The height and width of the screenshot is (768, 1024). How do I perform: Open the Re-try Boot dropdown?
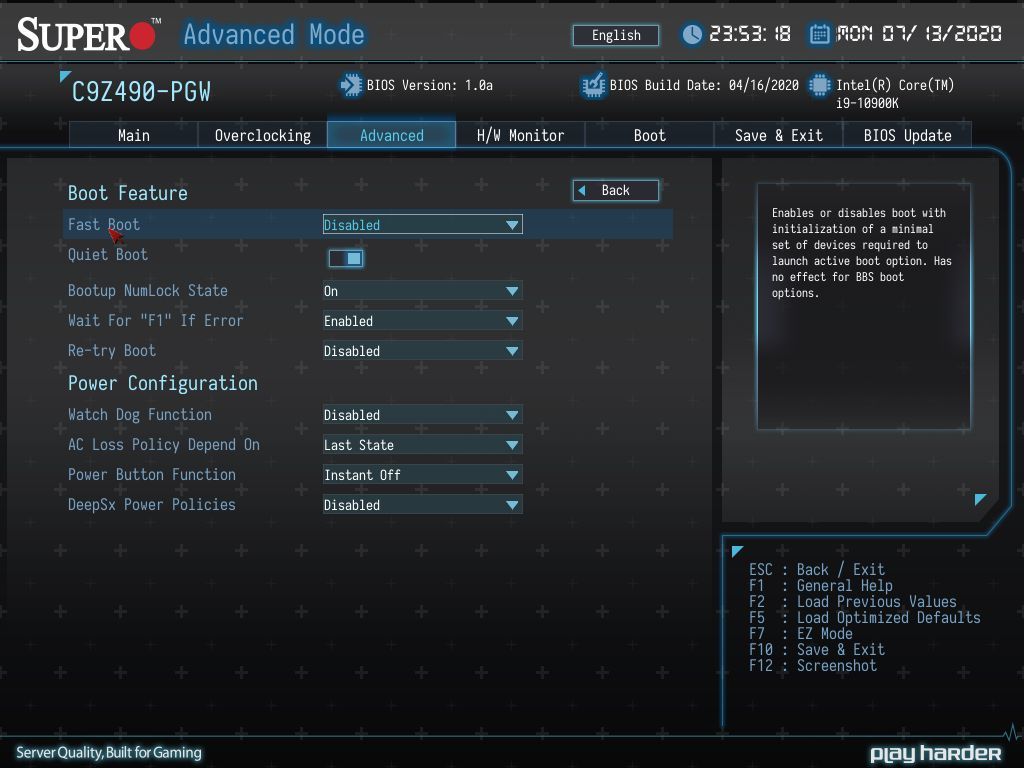click(423, 351)
